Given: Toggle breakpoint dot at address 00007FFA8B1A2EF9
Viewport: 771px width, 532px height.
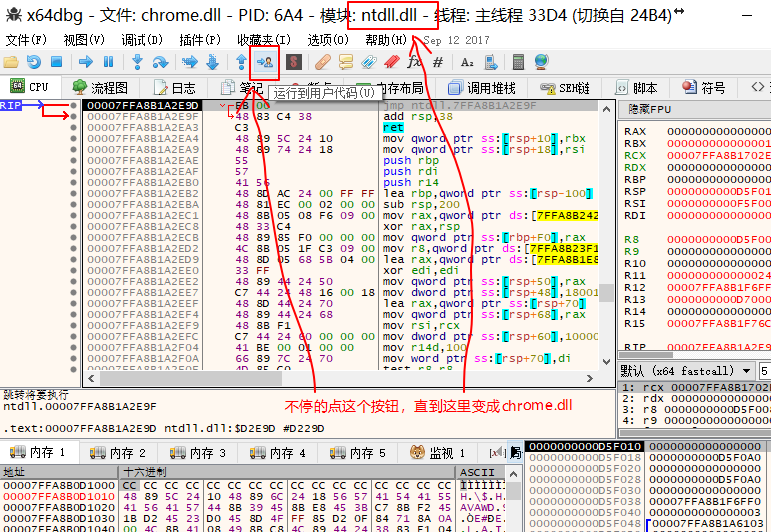Looking at the screenshot, I should [73, 325].
